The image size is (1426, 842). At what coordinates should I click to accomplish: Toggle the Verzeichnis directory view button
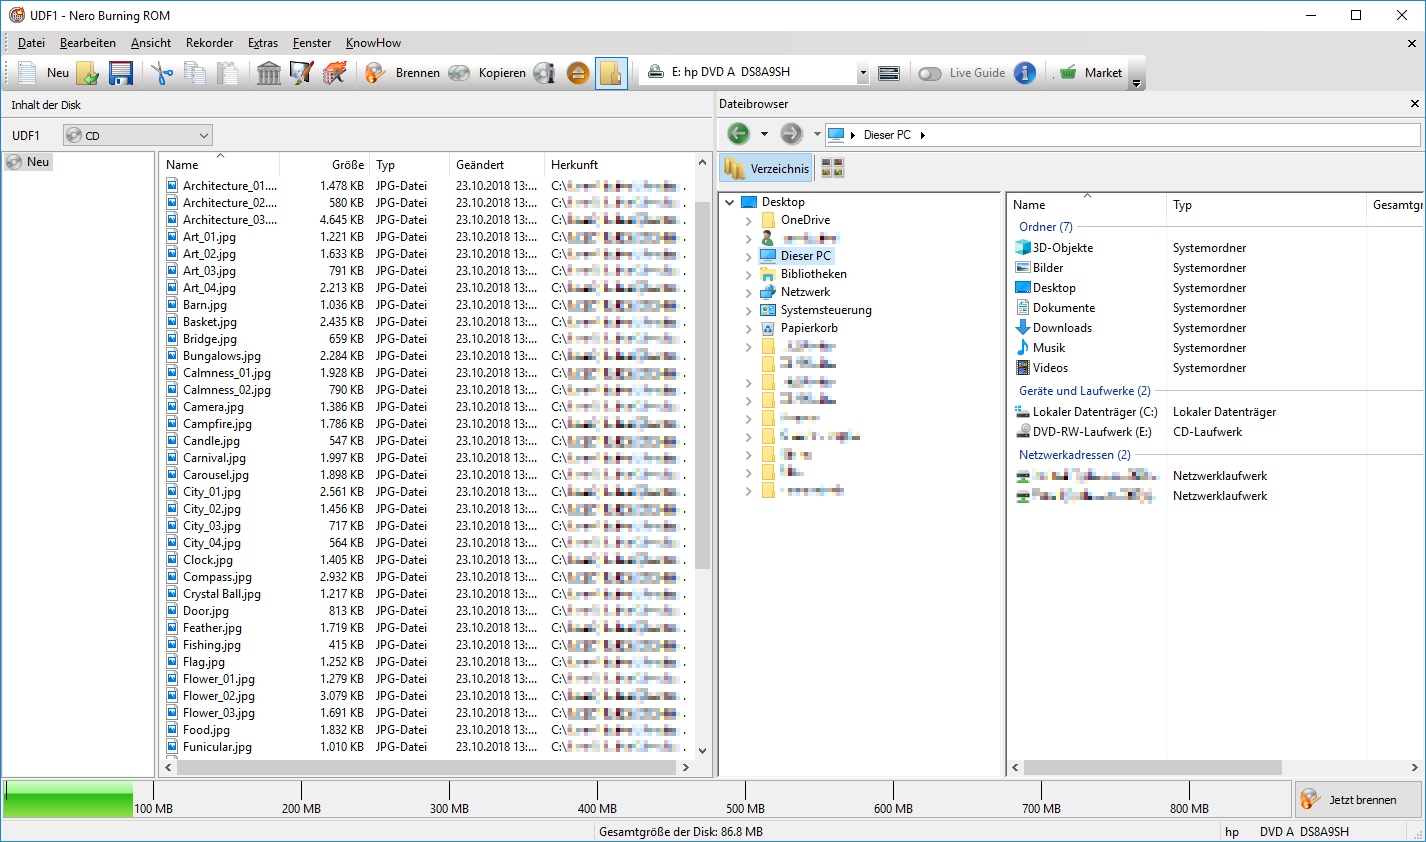point(767,168)
